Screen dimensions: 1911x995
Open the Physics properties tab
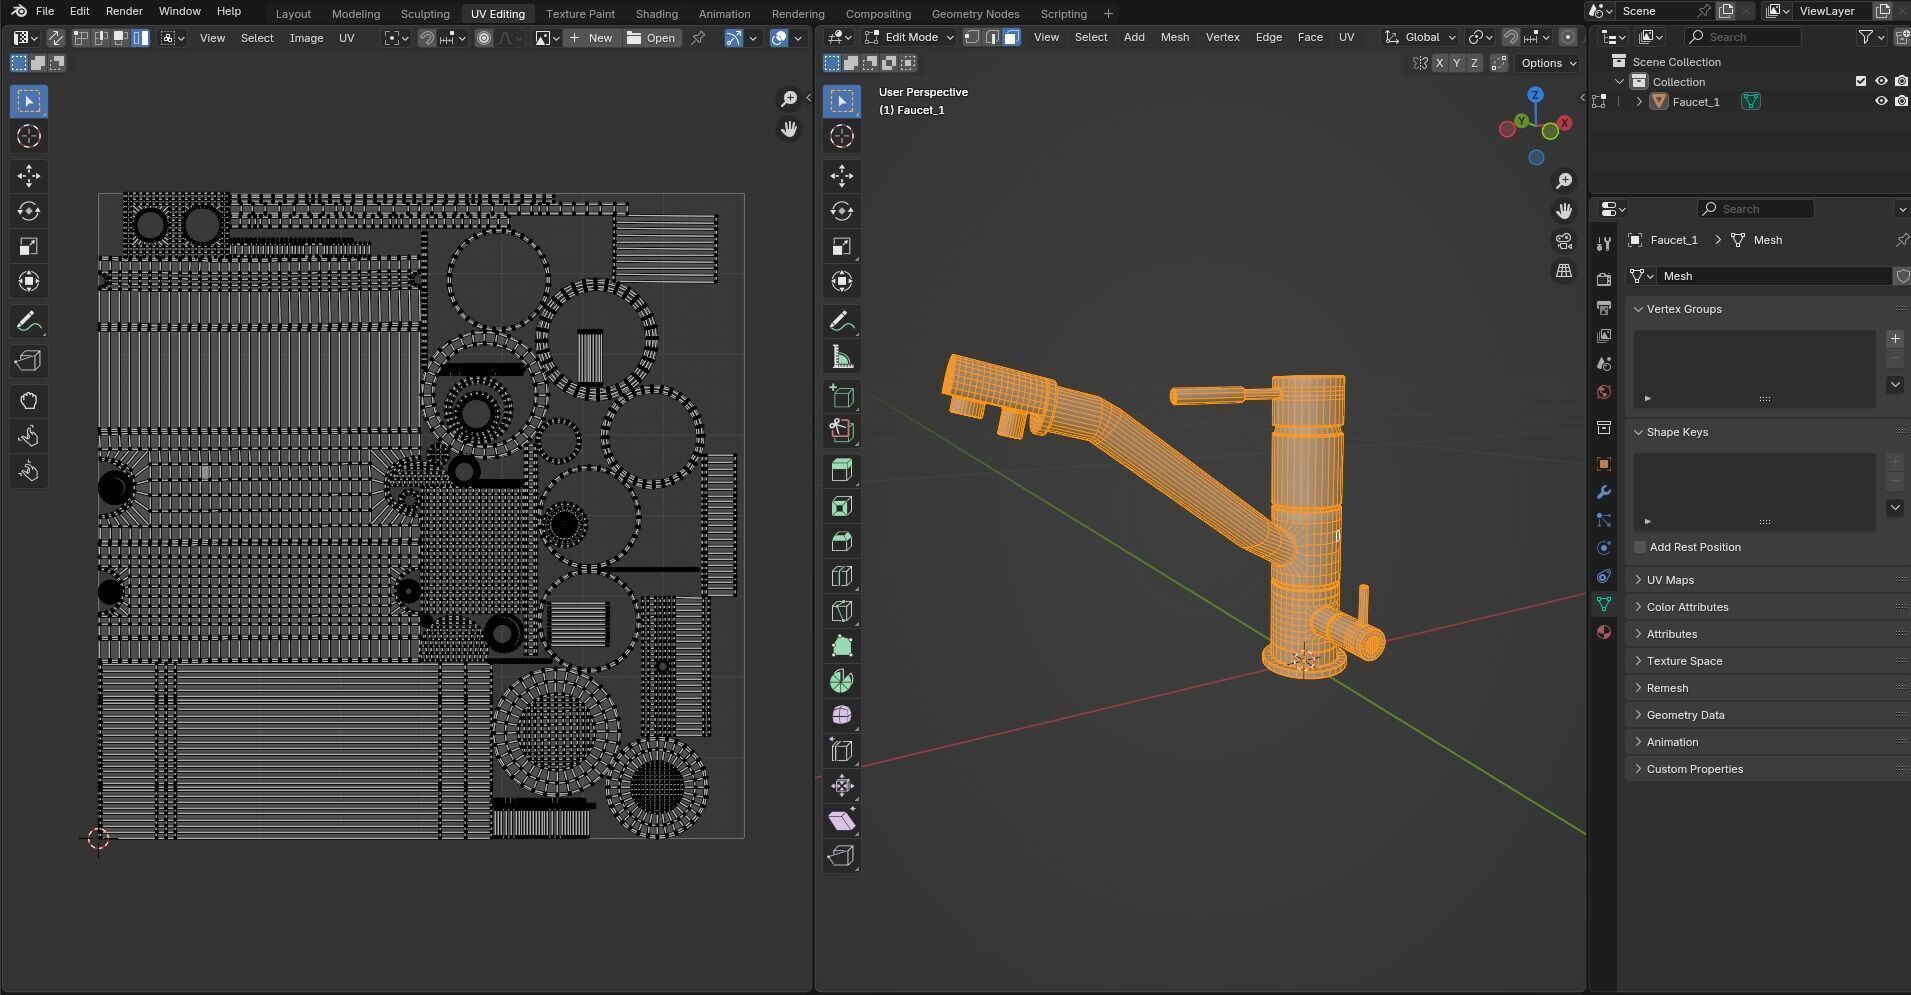click(x=1604, y=548)
